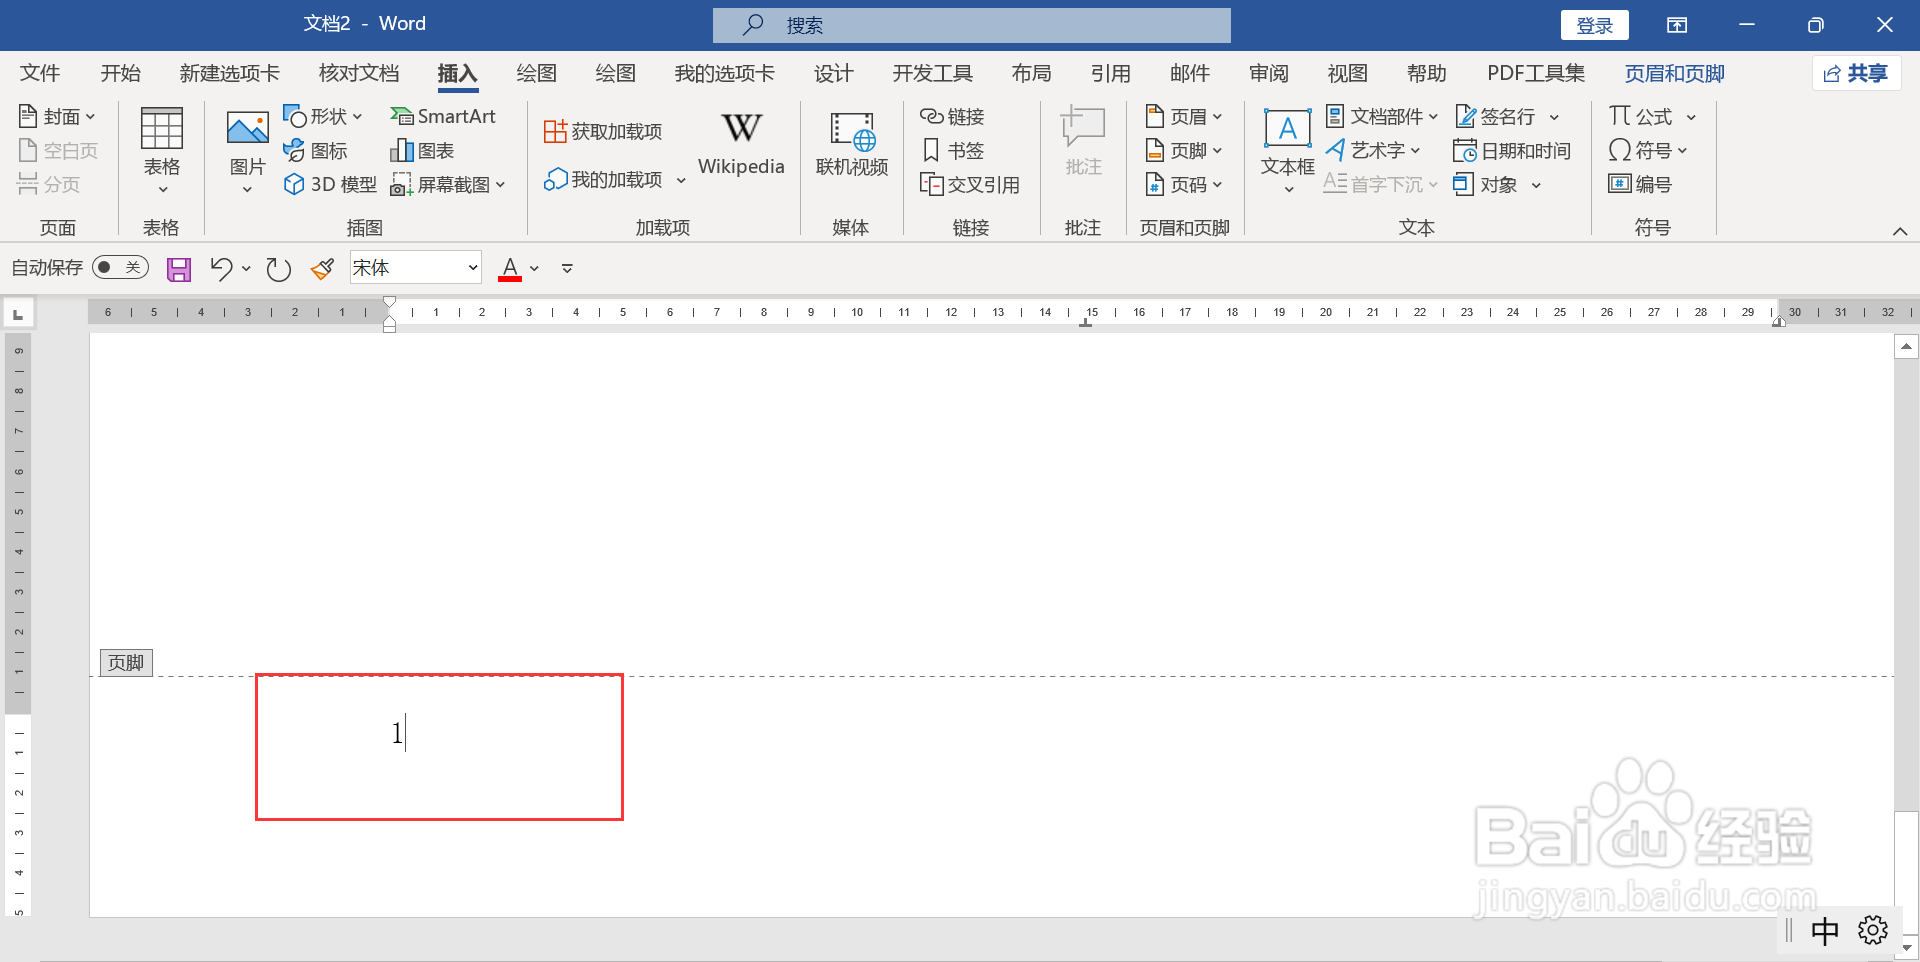Image resolution: width=1920 pixels, height=962 pixels.
Task: Click into the 搜索 search box
Action: (972, 25)
